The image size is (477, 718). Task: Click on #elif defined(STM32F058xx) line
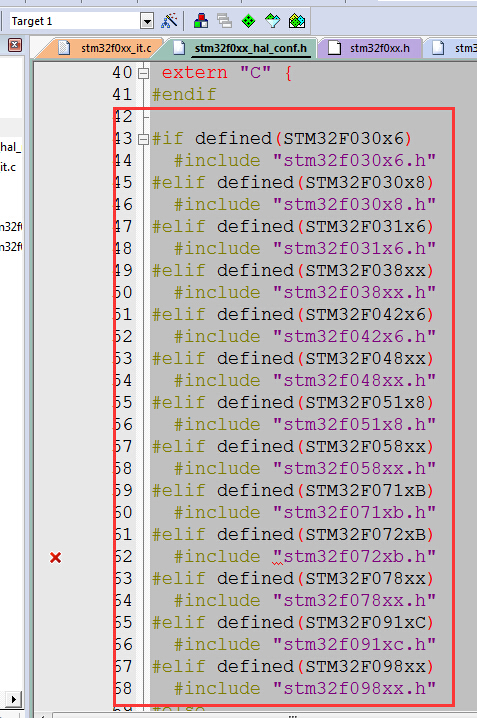[293, 446]
